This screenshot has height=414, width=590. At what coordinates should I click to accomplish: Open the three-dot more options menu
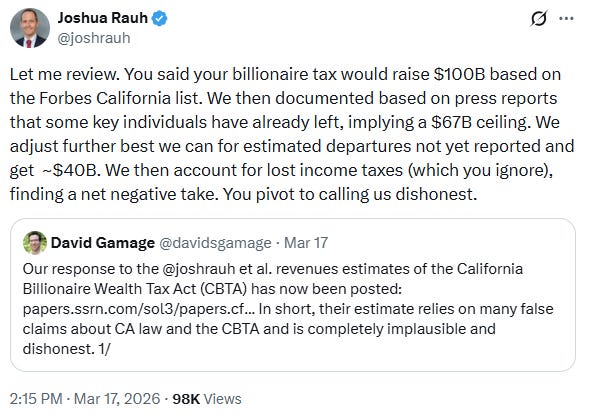pos(566,18)
